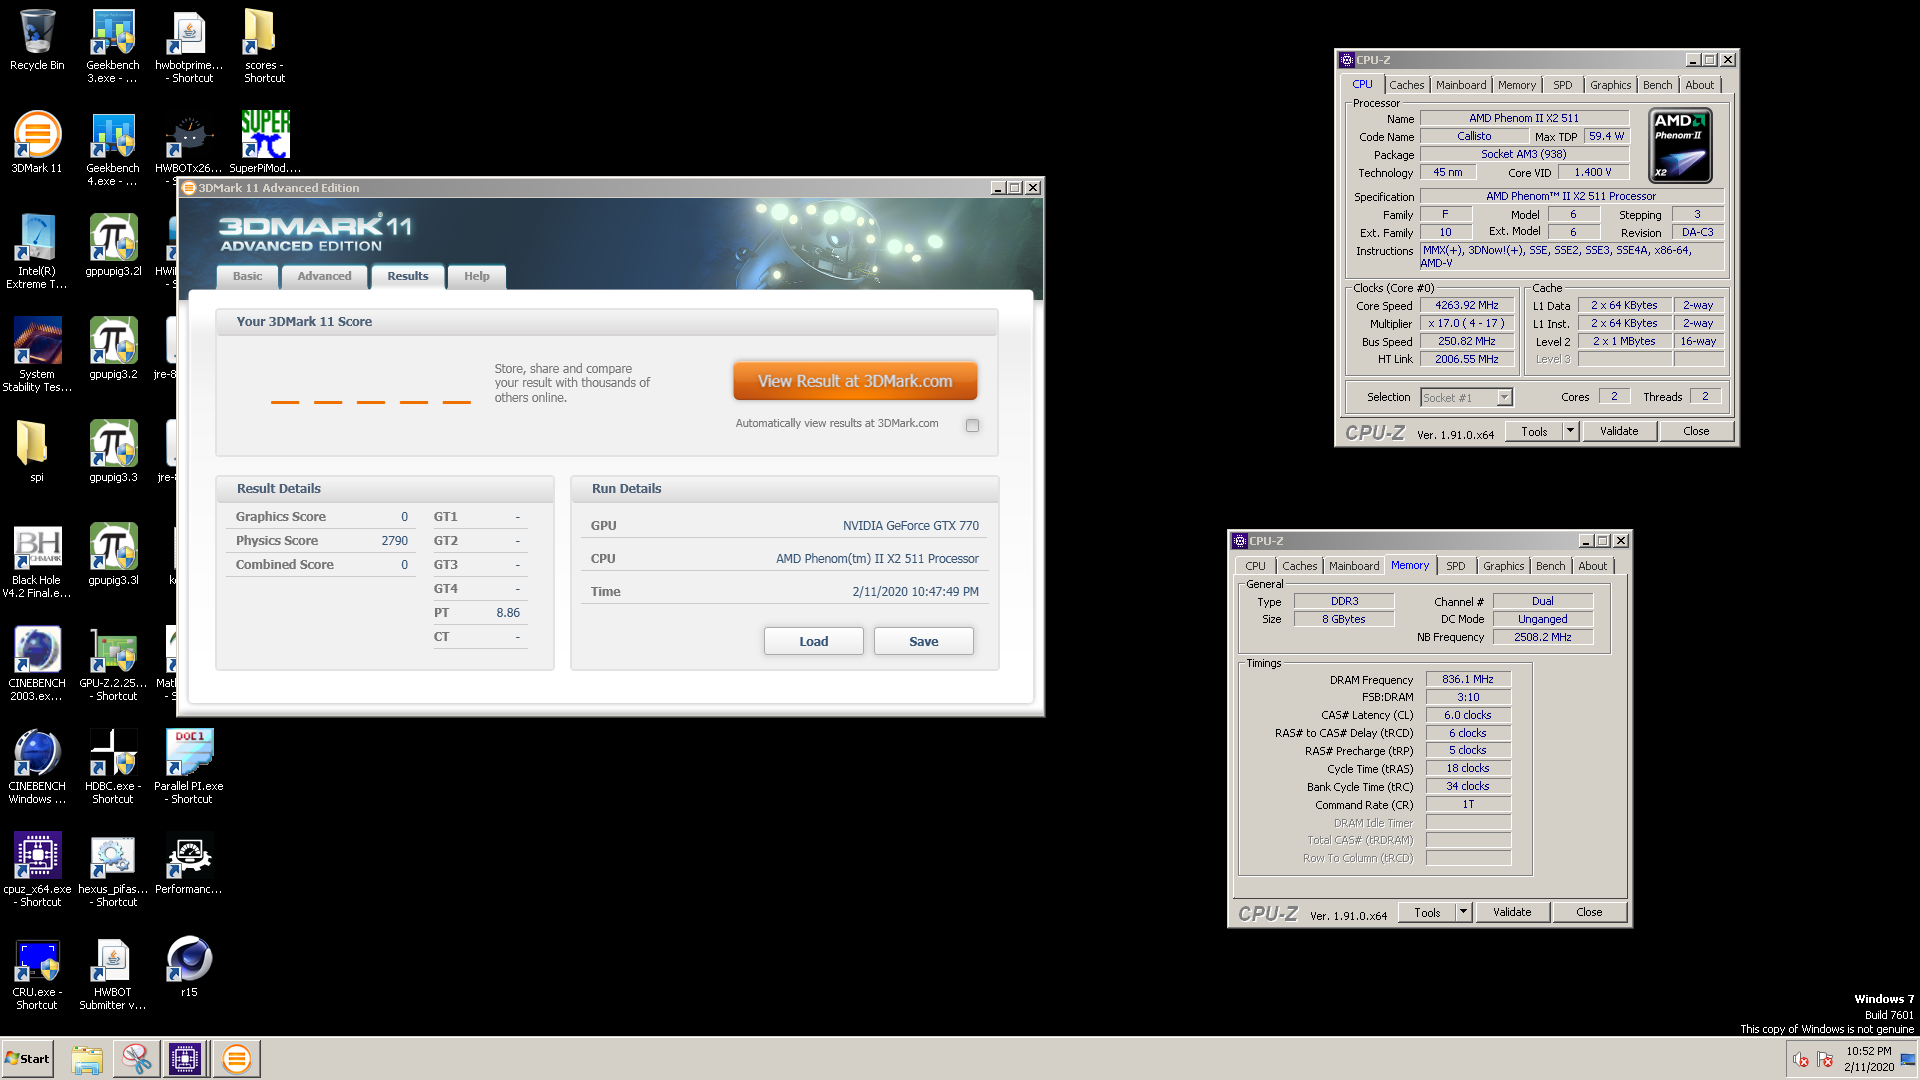The height and width of the screenshot is (1080, 1920).
Task: Click View Result at 3DMark.com
Action: [x=855, y=381]
